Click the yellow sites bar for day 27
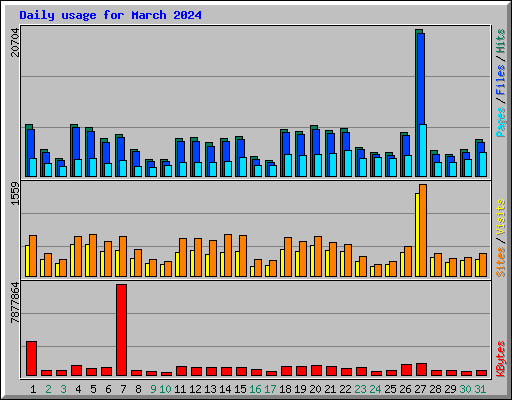 click(x=417, y=235)
